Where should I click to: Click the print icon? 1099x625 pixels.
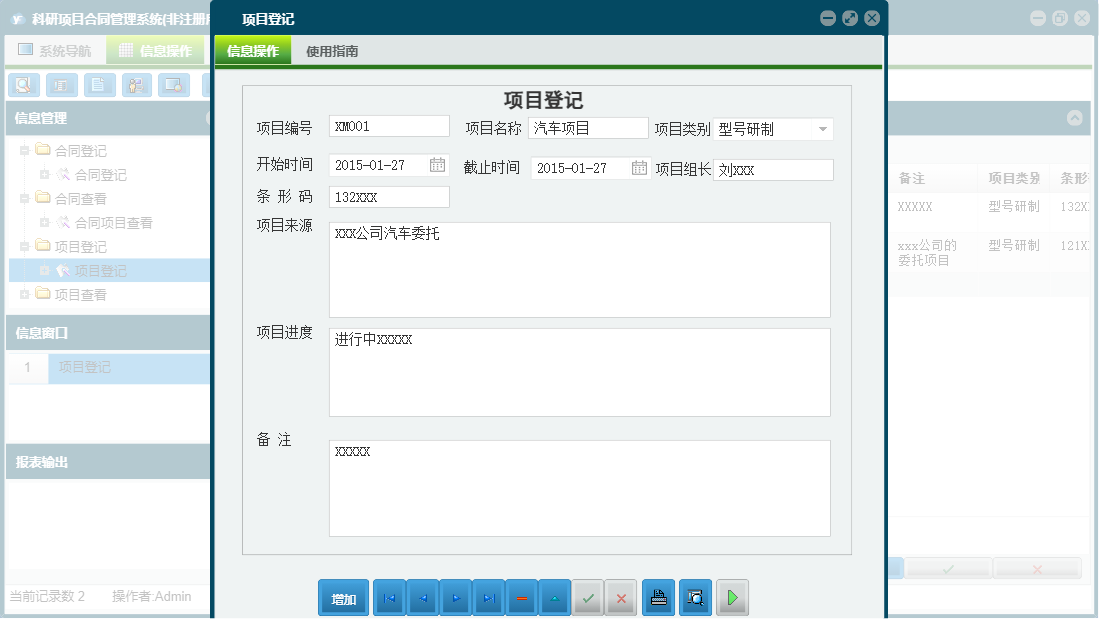[x=658, y=597]
